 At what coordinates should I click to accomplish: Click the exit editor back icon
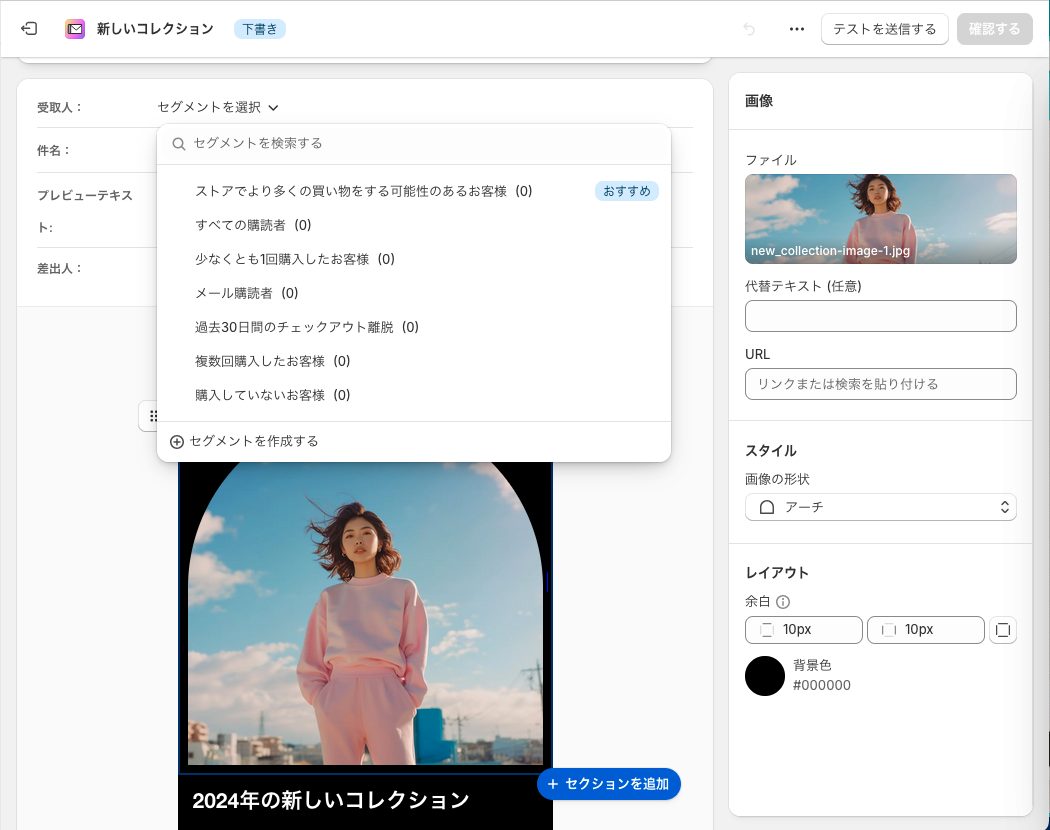29,29
